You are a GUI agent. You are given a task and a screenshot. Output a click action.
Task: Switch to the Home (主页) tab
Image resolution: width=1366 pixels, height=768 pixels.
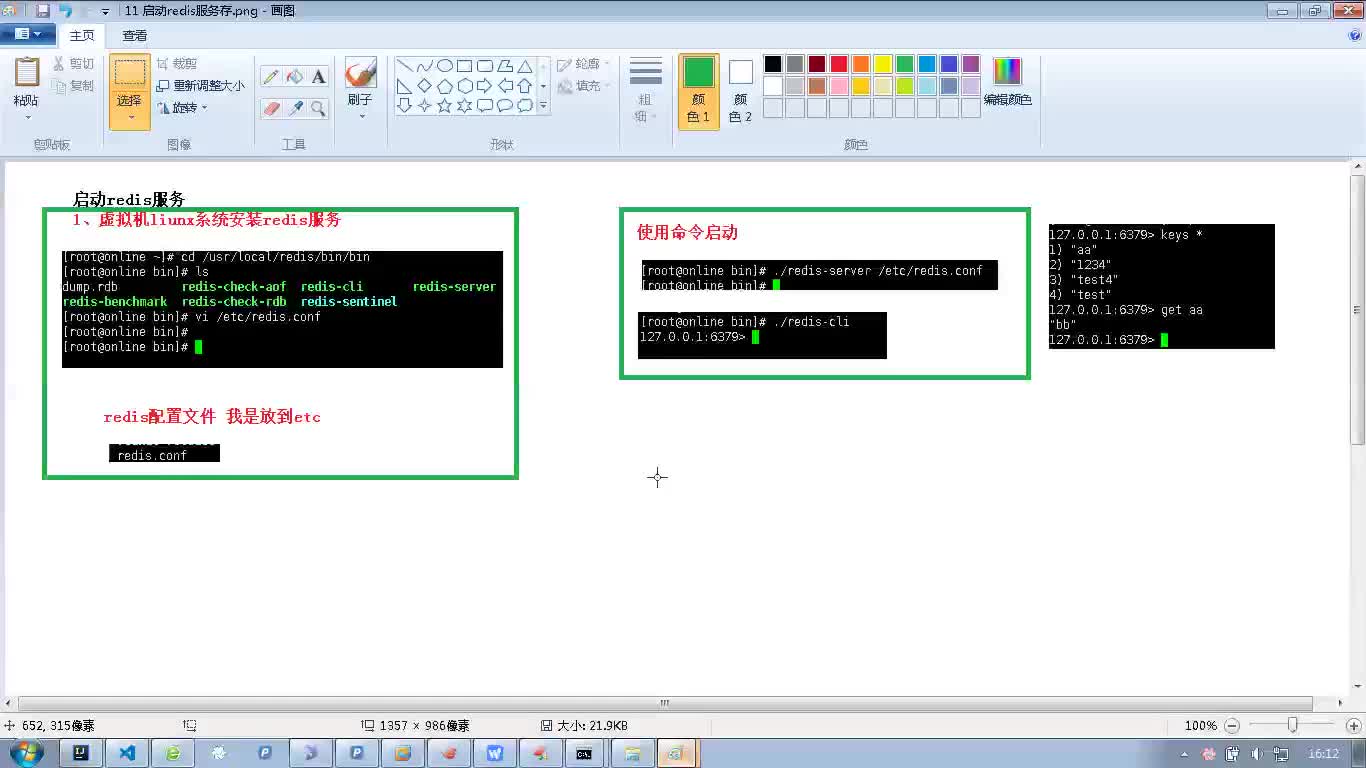pos(82,36)
